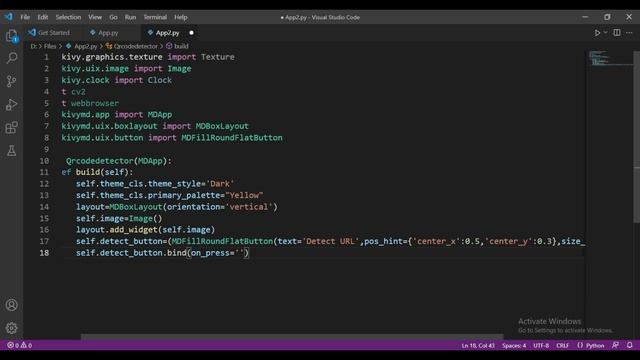Open the Go menu
640x360 pixels.
[113, 17]
